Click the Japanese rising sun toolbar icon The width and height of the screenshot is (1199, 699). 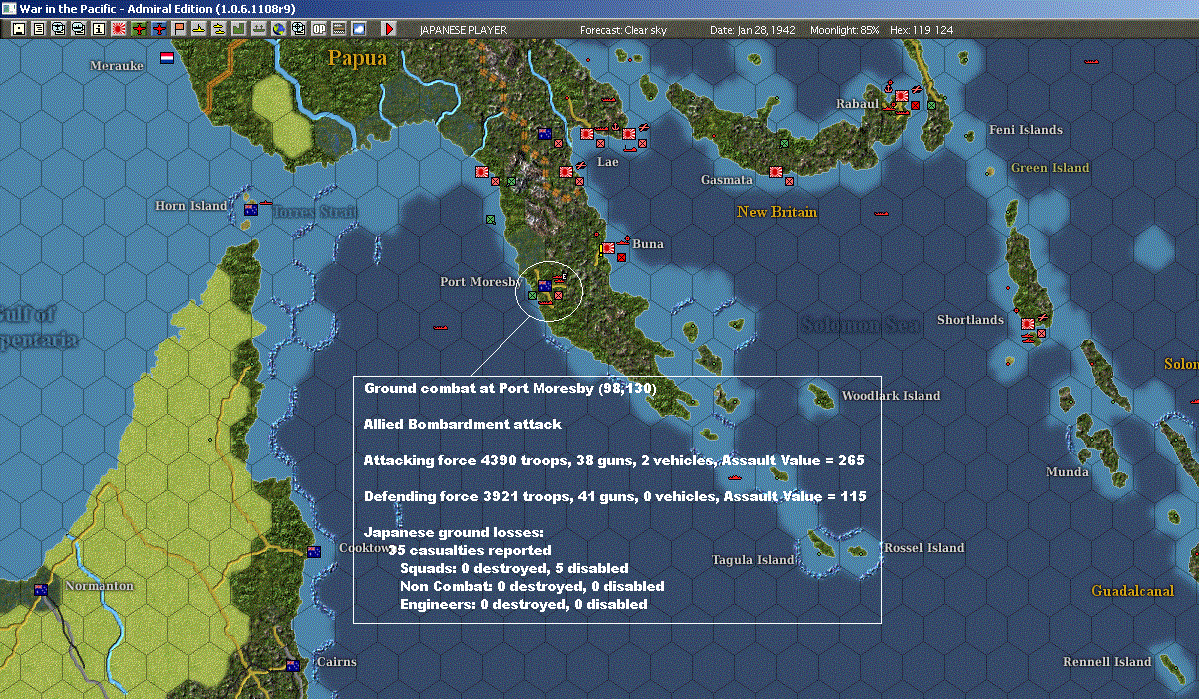tap(119, 29)
